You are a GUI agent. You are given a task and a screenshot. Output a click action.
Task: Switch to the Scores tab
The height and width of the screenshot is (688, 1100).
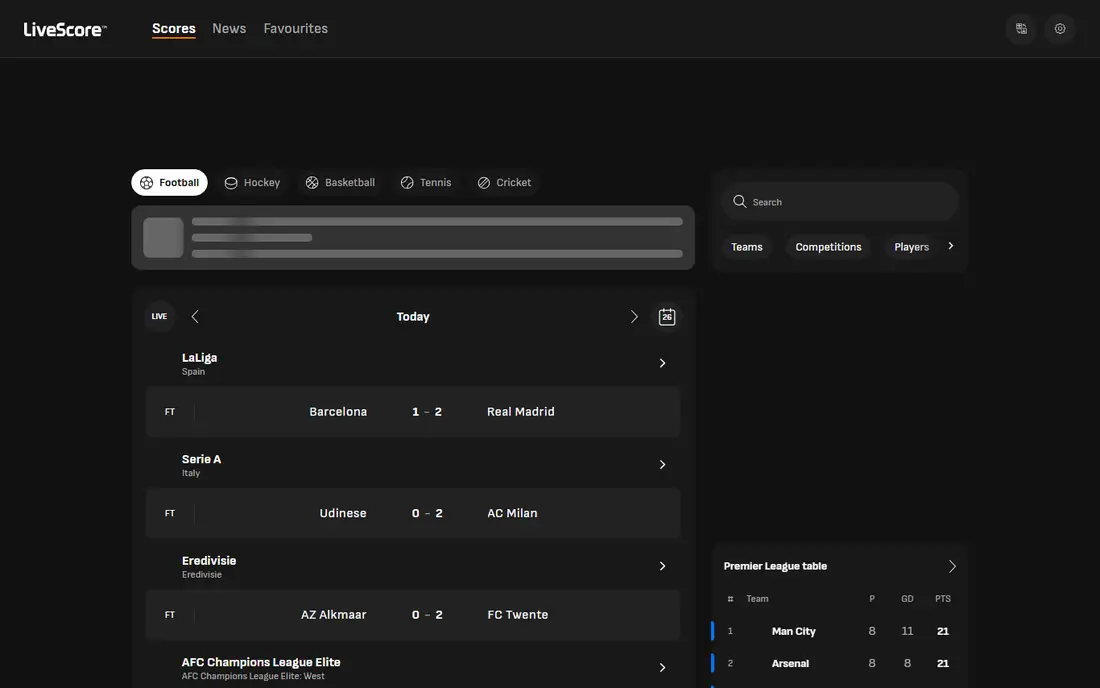coord(174,29)
